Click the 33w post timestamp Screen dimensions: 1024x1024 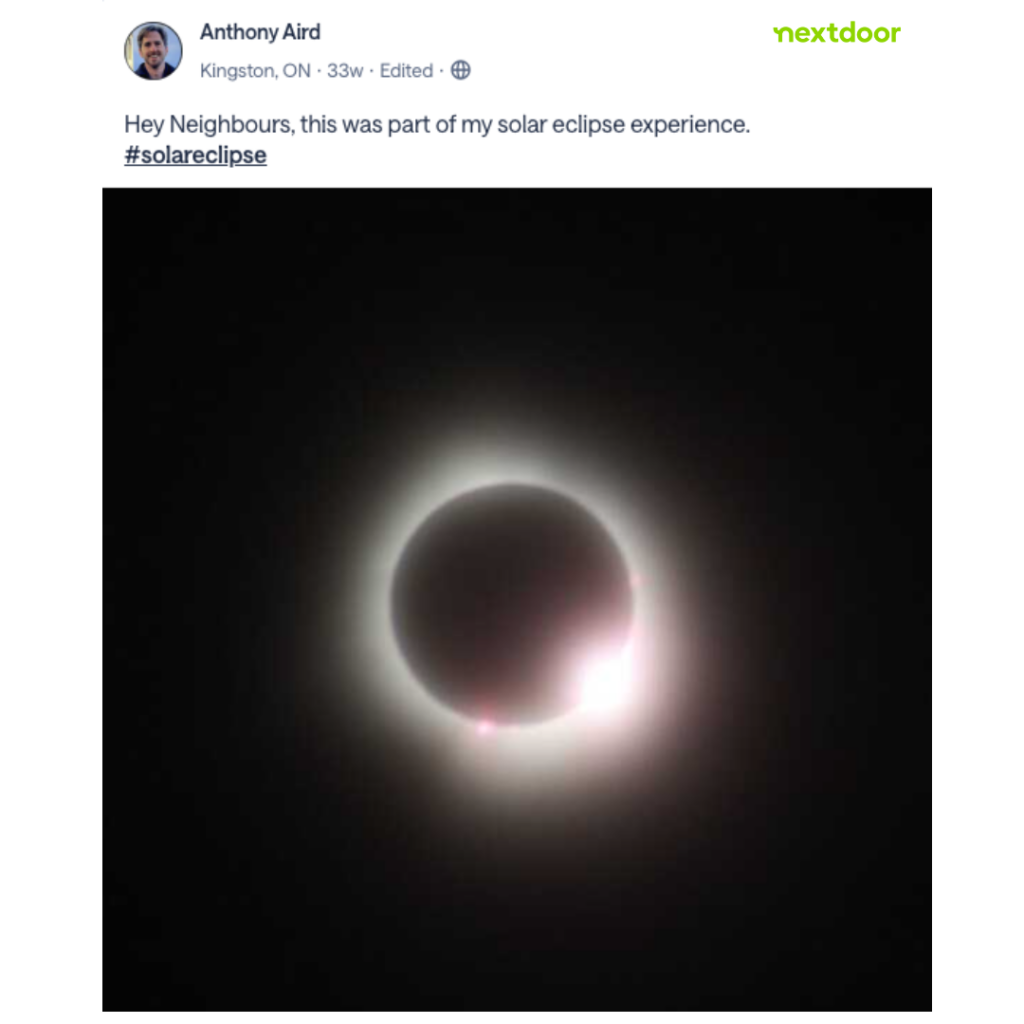(x=345, y=71)
